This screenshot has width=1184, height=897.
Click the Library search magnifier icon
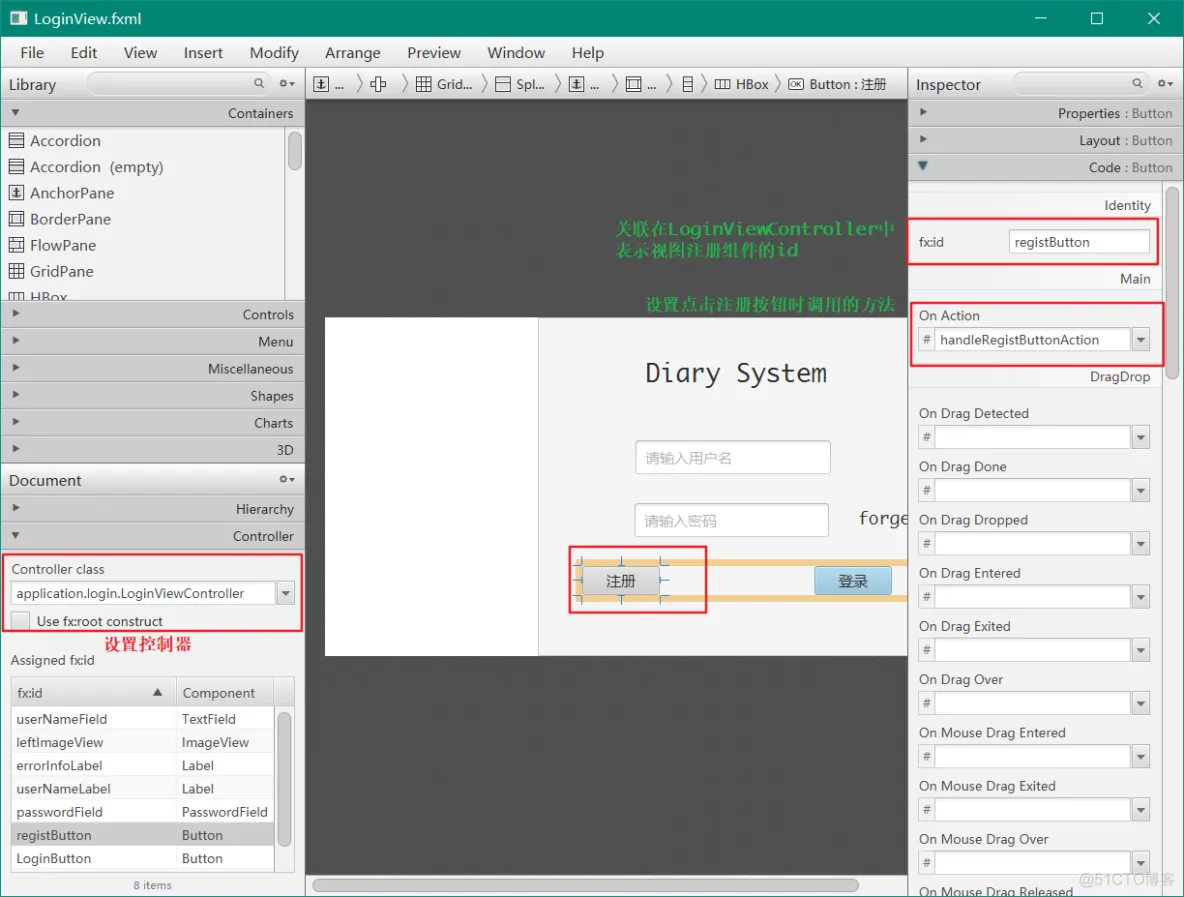coord(258,83)
